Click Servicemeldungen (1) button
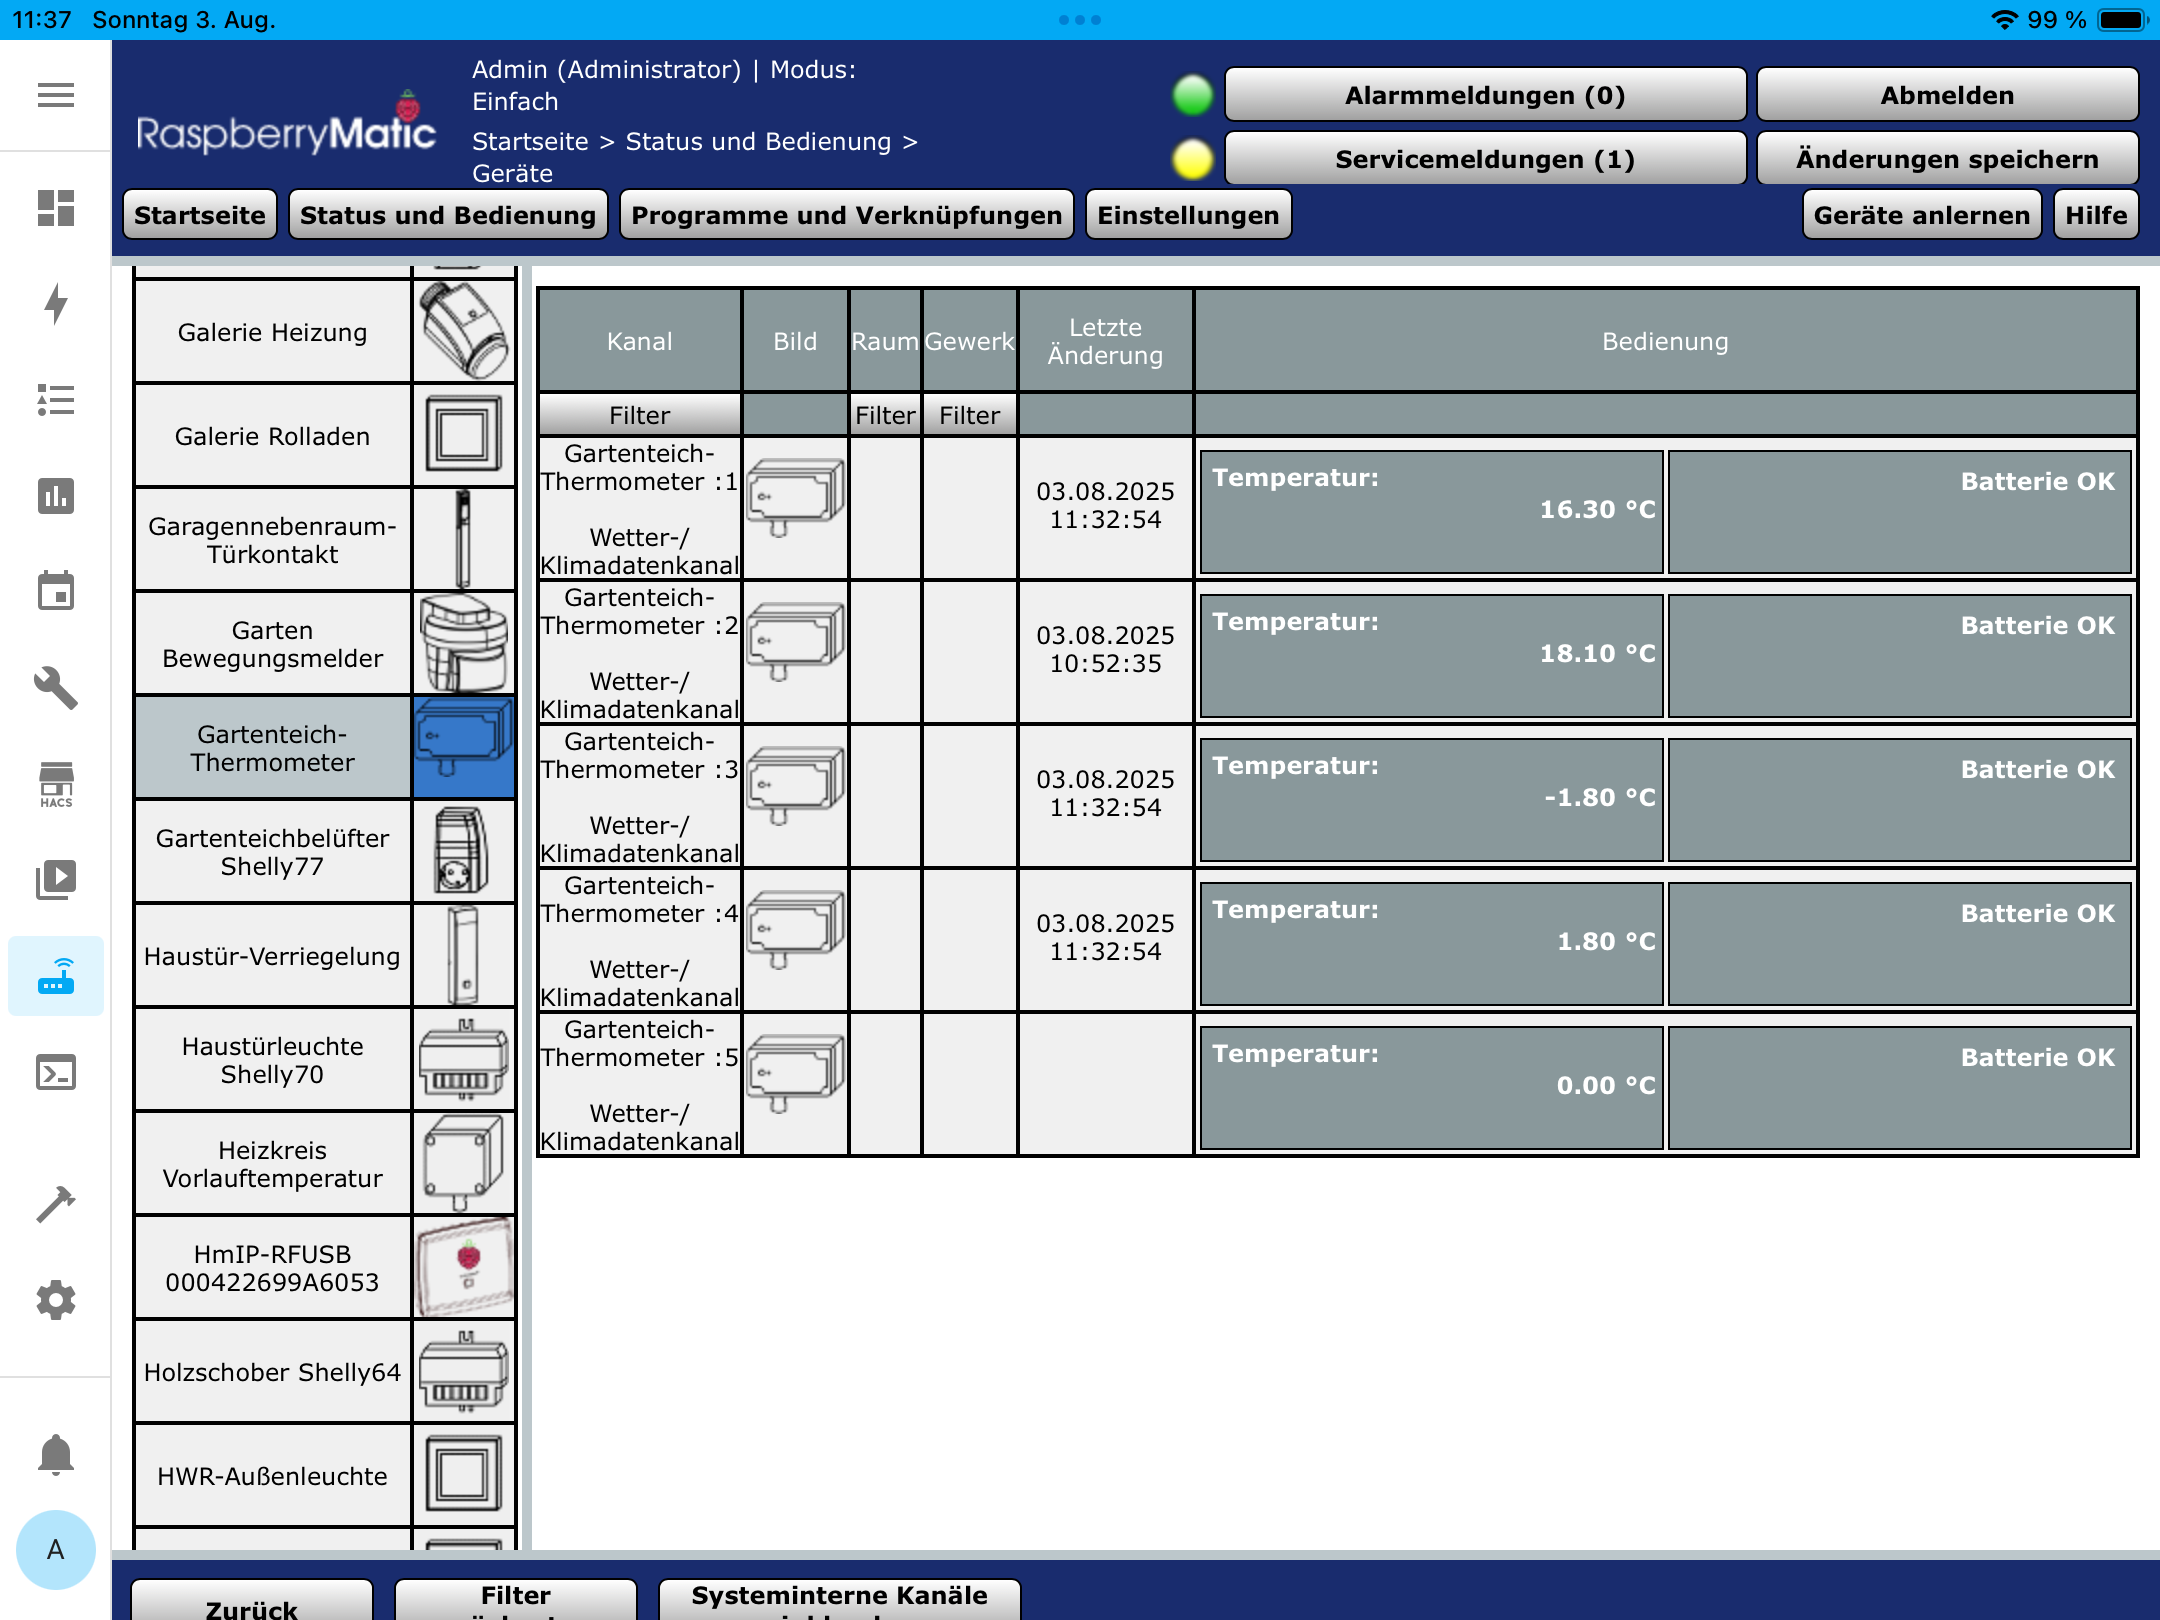The width and height of the screenshot is (2160, 1620). pos(1484,159)
